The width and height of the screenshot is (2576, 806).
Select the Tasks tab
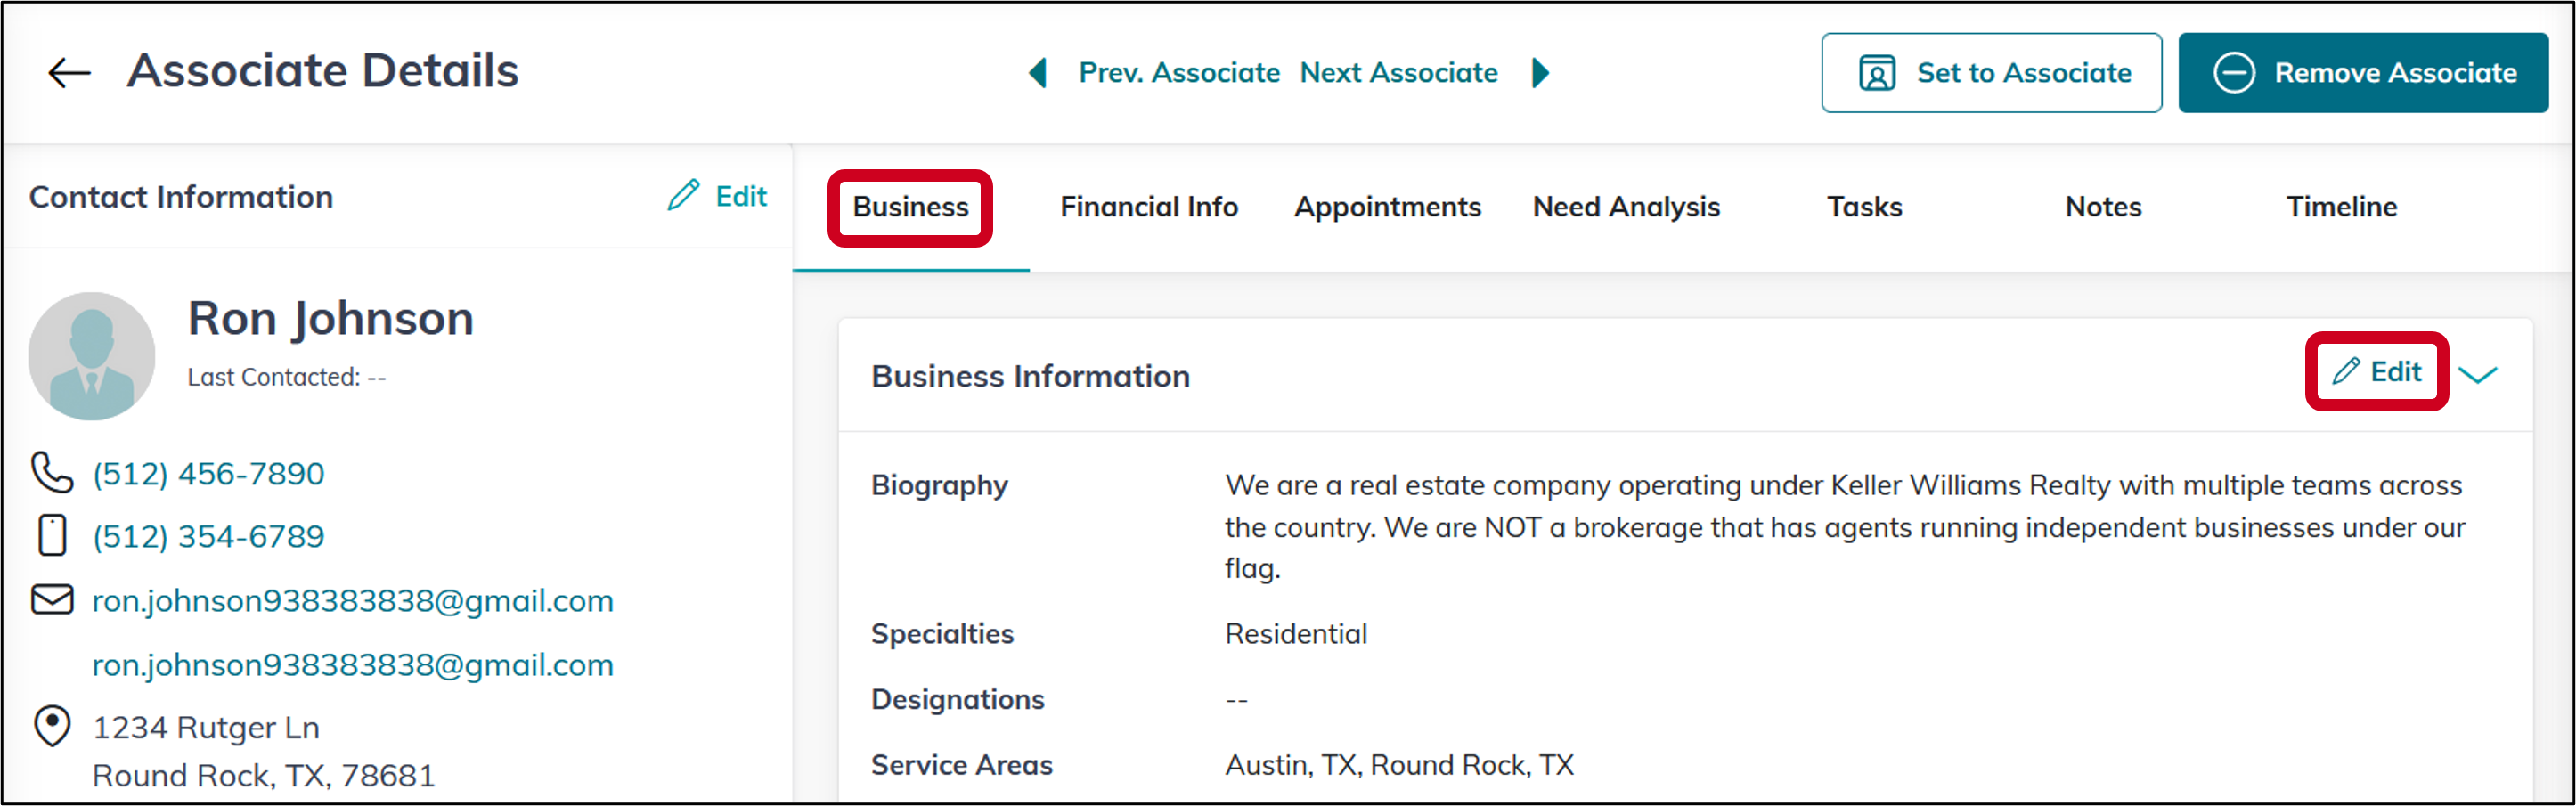coord(1864,207)
